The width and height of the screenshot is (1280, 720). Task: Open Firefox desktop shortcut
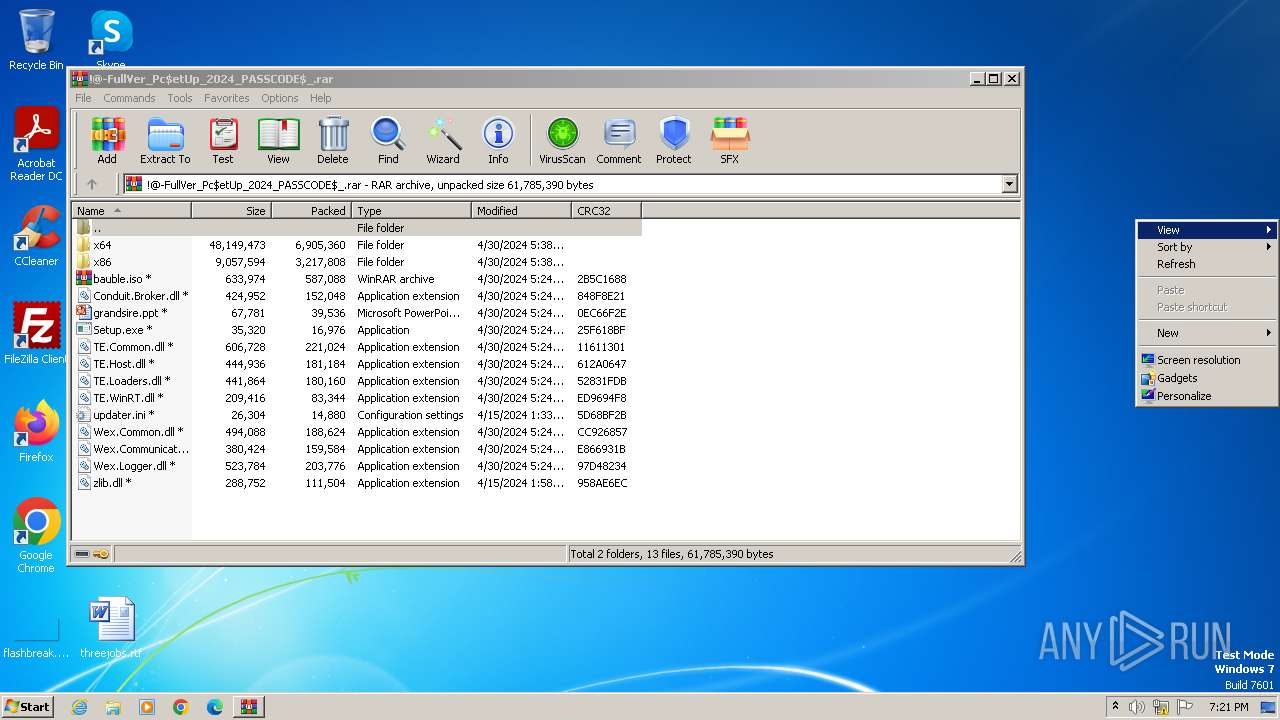[36, 431]
